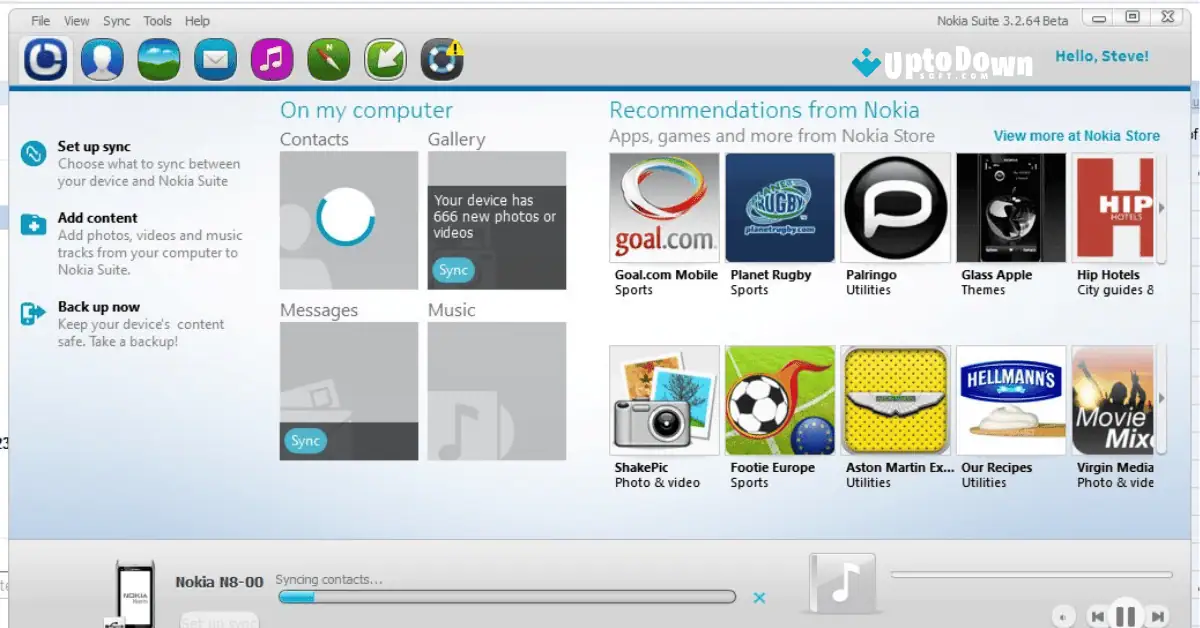Open the updates icon with warning badge
The height and width of the screenshot is (628, 1200).
[442, 59]
